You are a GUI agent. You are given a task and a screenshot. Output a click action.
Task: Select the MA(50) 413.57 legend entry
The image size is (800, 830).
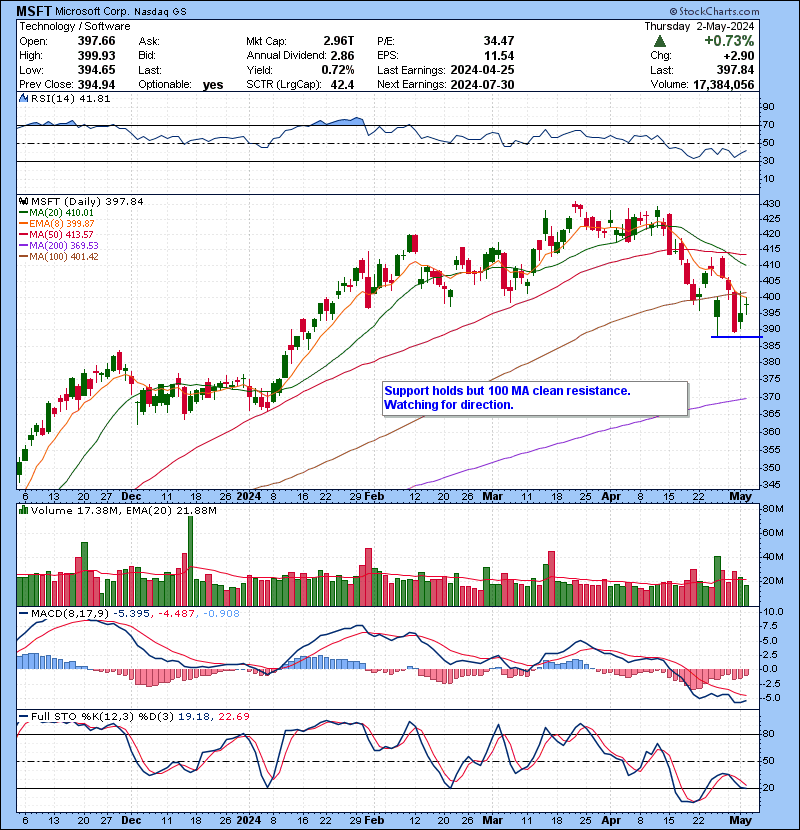pos(56,234)
